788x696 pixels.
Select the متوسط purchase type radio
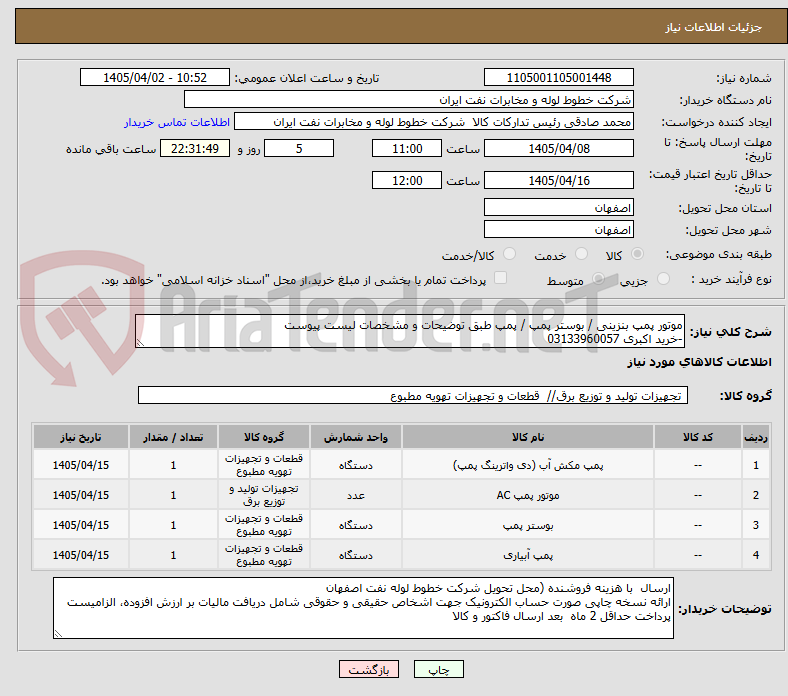pyautogui.click(x=598, y=278)
